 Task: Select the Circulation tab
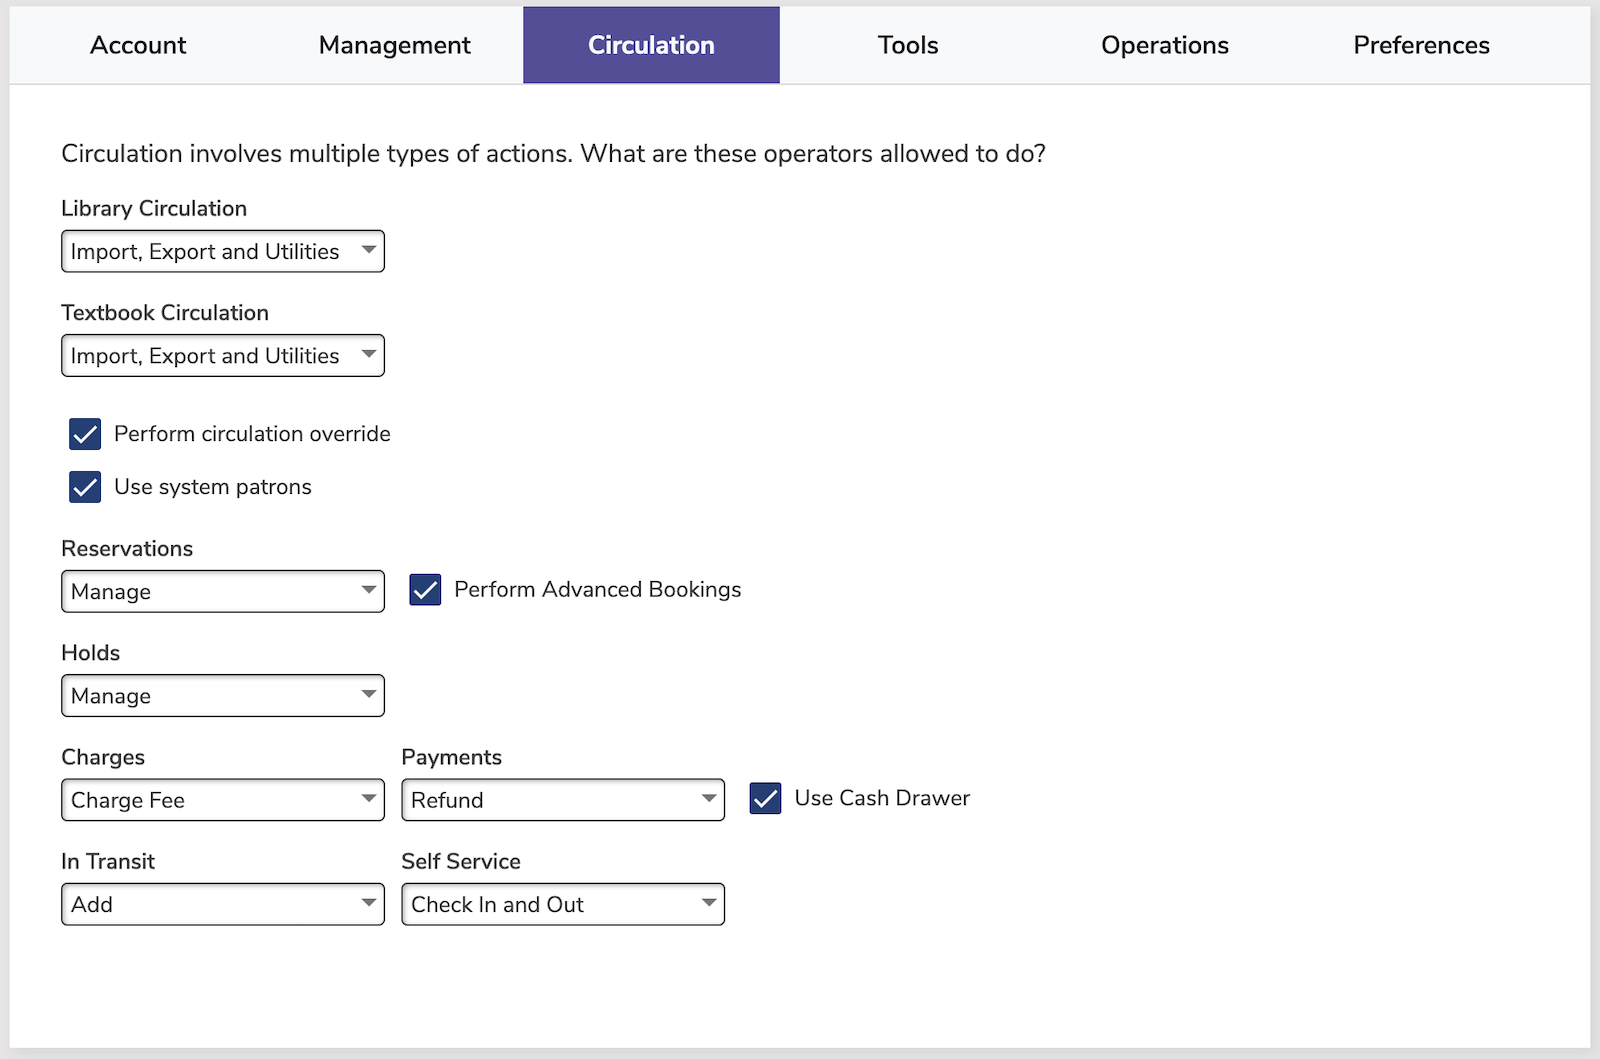tap(651, 45)
